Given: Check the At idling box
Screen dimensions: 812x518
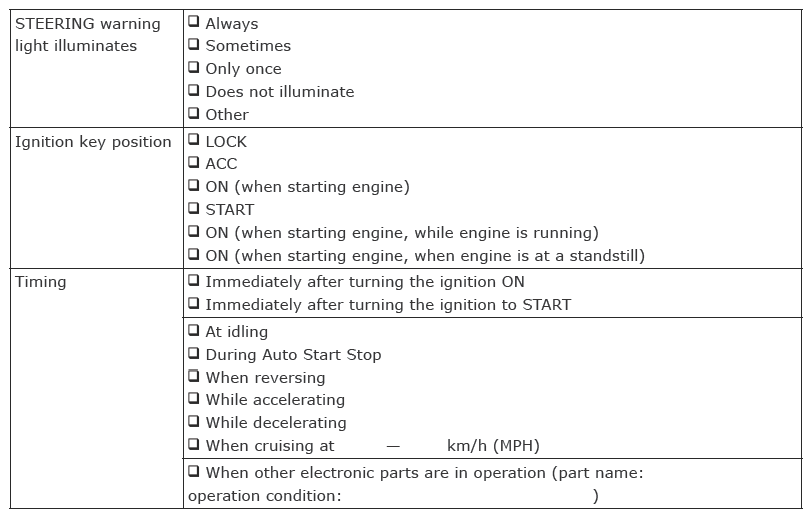Looking at the screenshot, I should 194,330.
